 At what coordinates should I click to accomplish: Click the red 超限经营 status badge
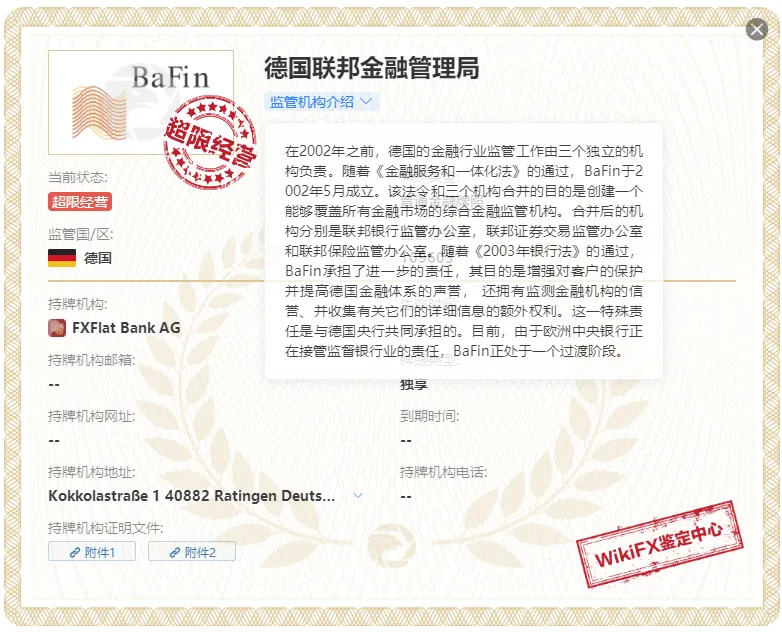(80, 202)
